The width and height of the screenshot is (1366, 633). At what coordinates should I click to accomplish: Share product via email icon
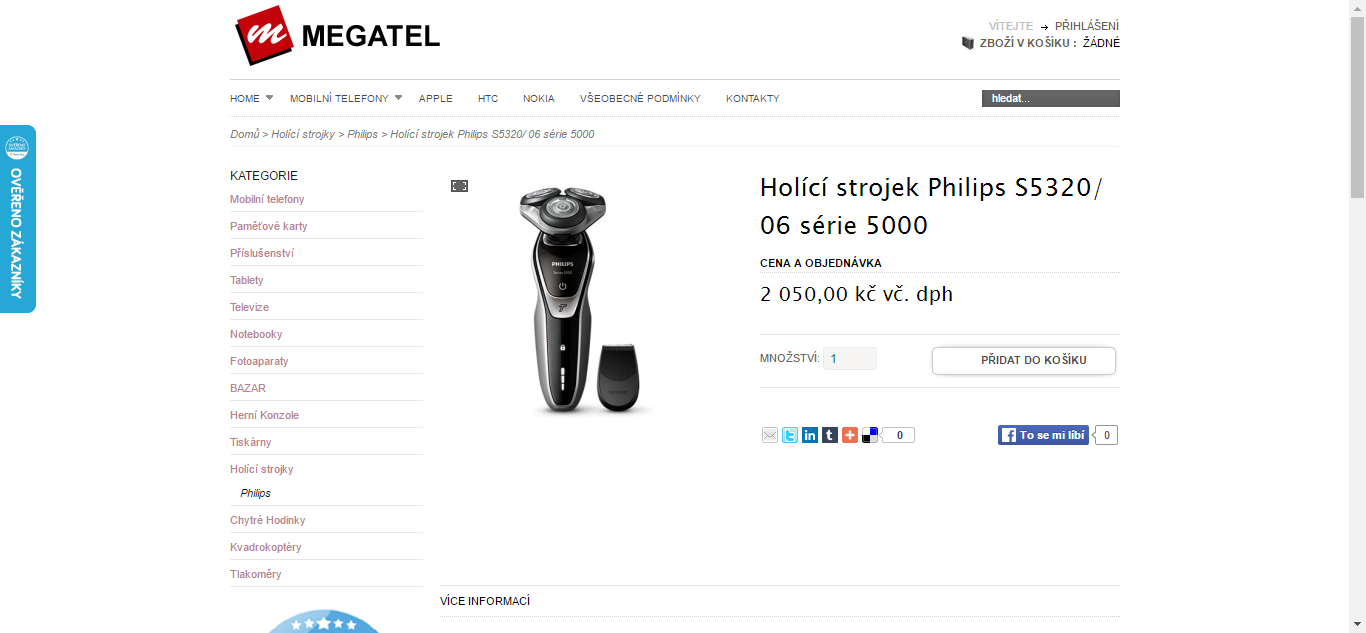pyautogui.click(x=770, y=435)
